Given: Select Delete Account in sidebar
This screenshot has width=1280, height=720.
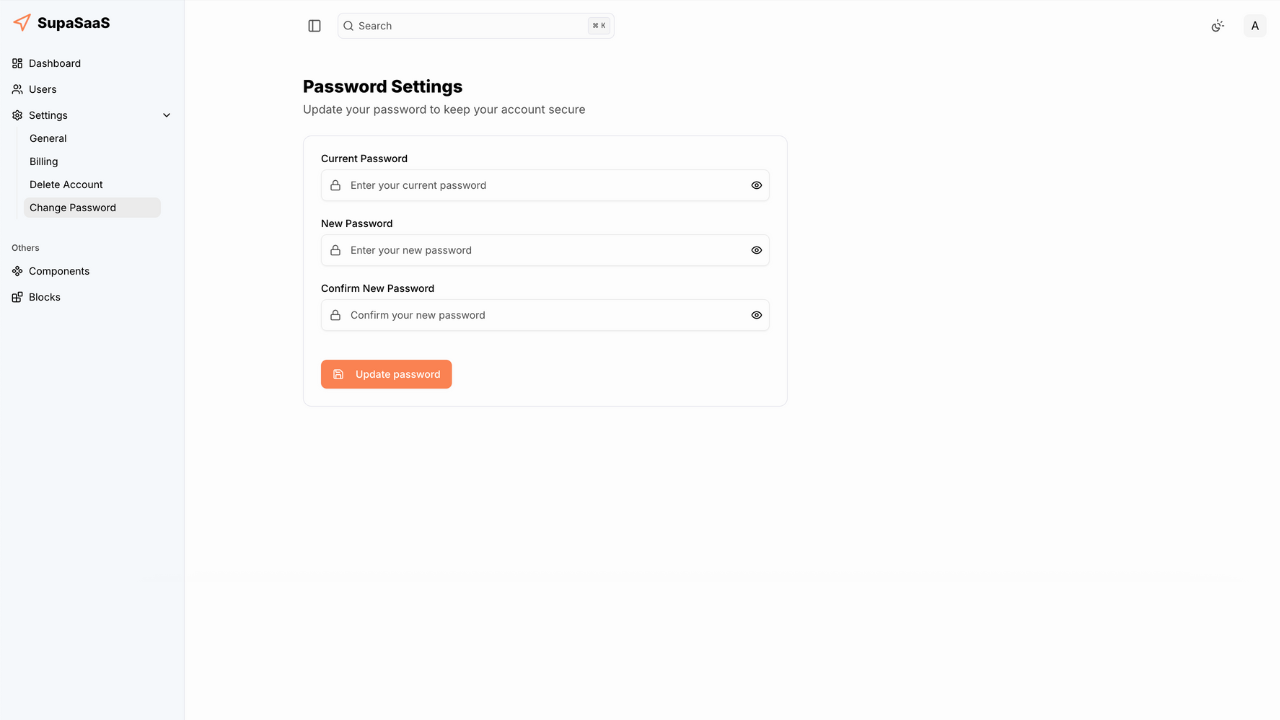Looking at the screenshot, I should (66, 184).
